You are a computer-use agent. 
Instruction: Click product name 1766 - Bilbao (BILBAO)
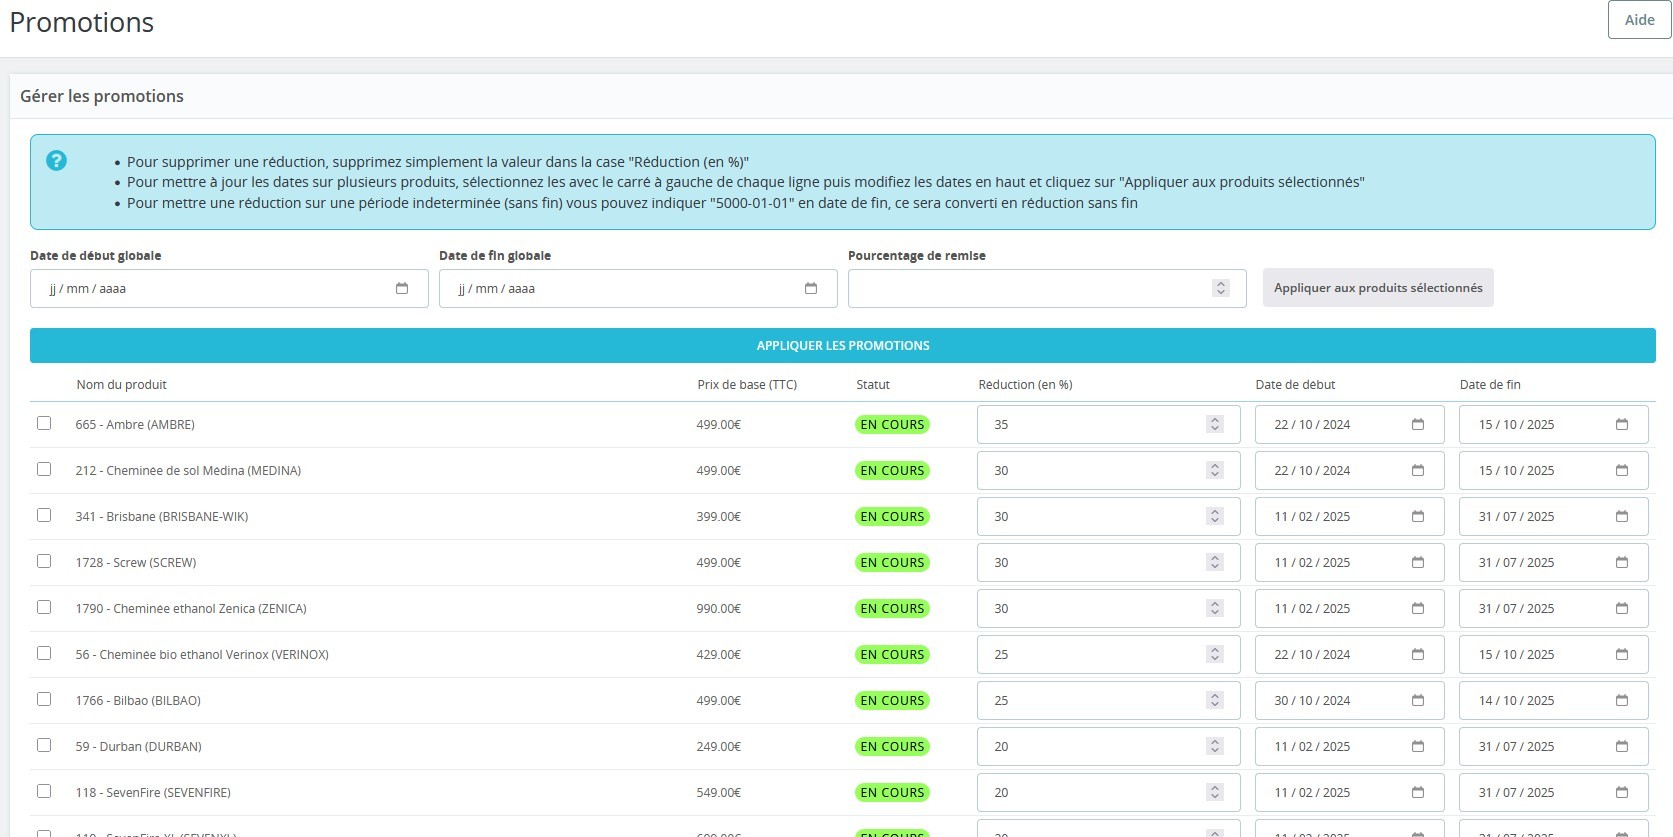point(138,701)
